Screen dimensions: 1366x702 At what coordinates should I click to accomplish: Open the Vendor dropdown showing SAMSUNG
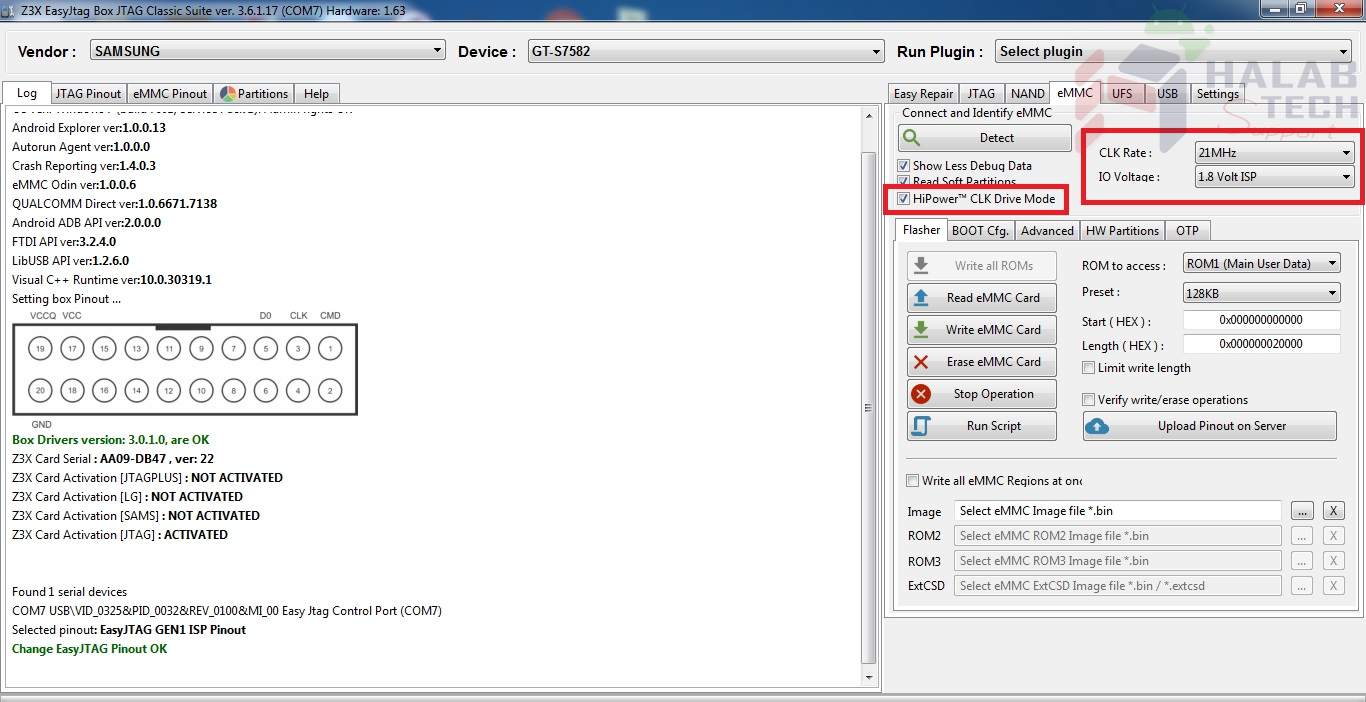268,51
